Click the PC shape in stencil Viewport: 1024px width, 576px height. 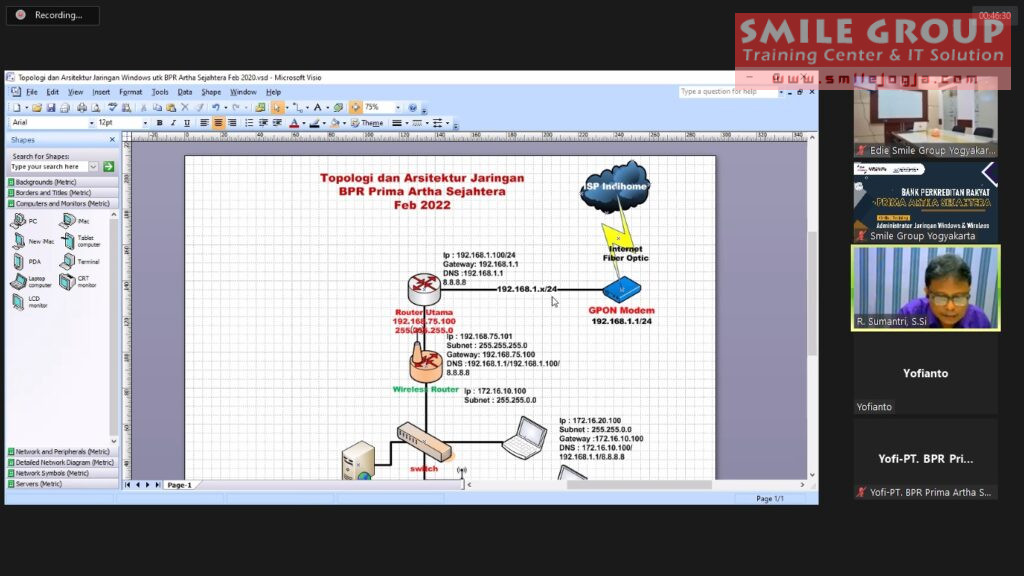point(19,221)
